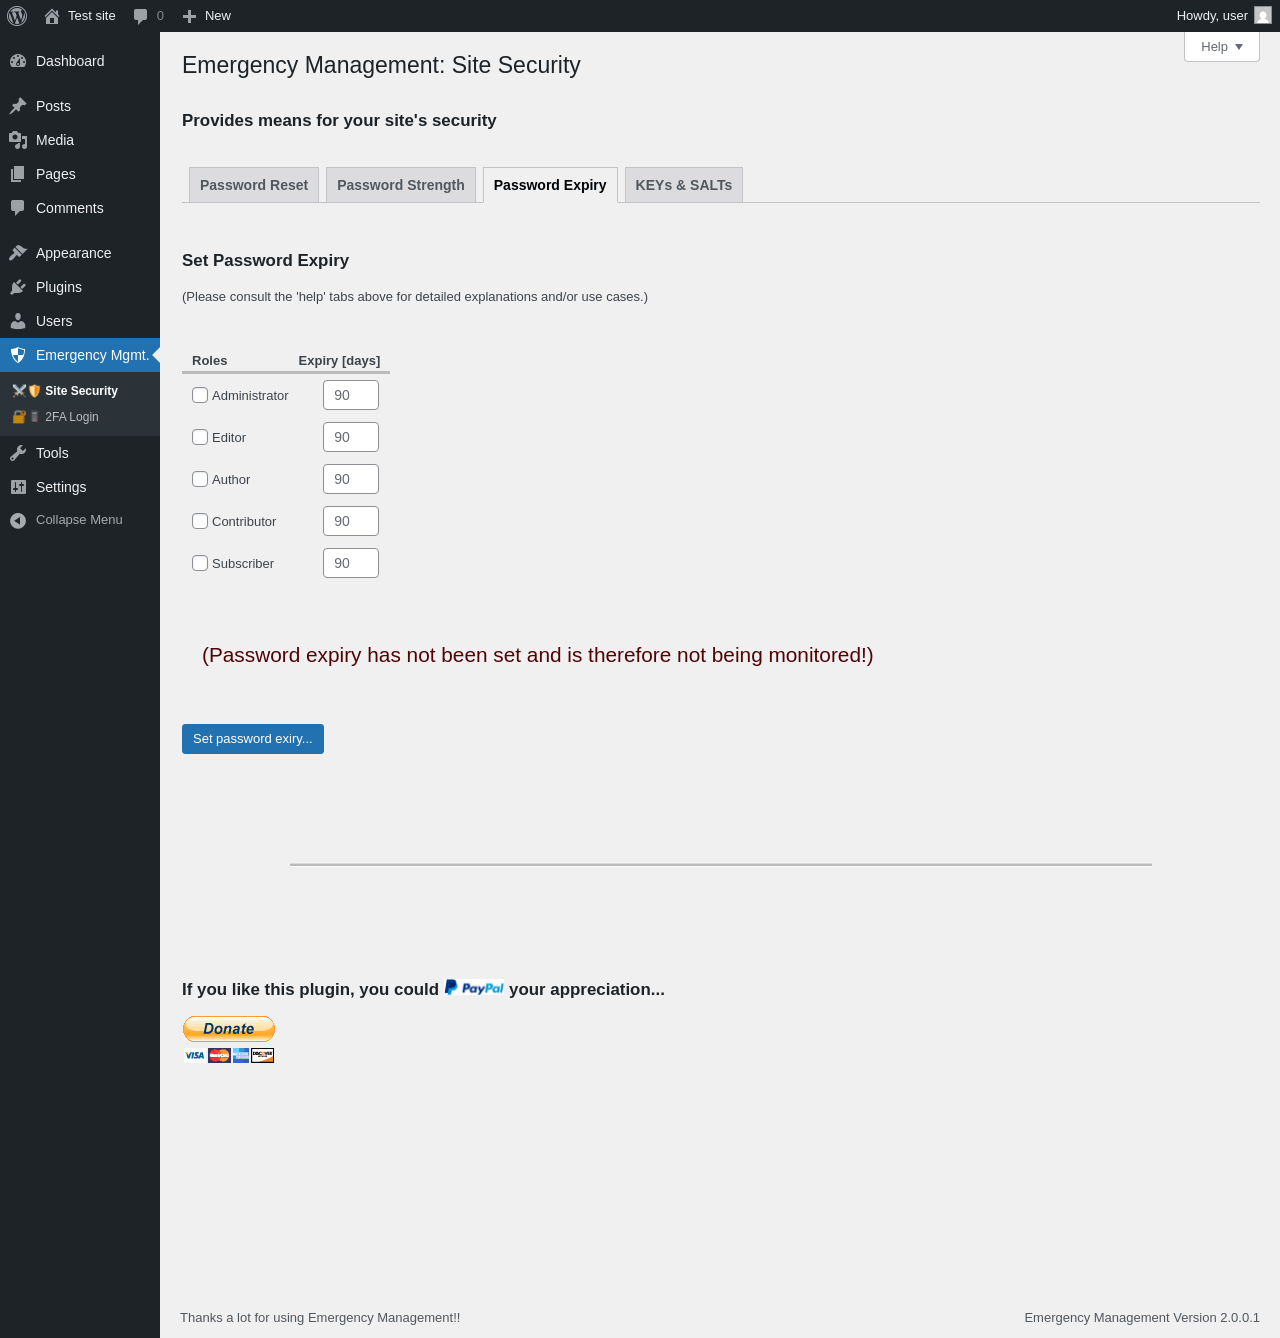1280x1338 pixels.
Task: Tick the Author role checkbox
Action: (x=200, y=479)
